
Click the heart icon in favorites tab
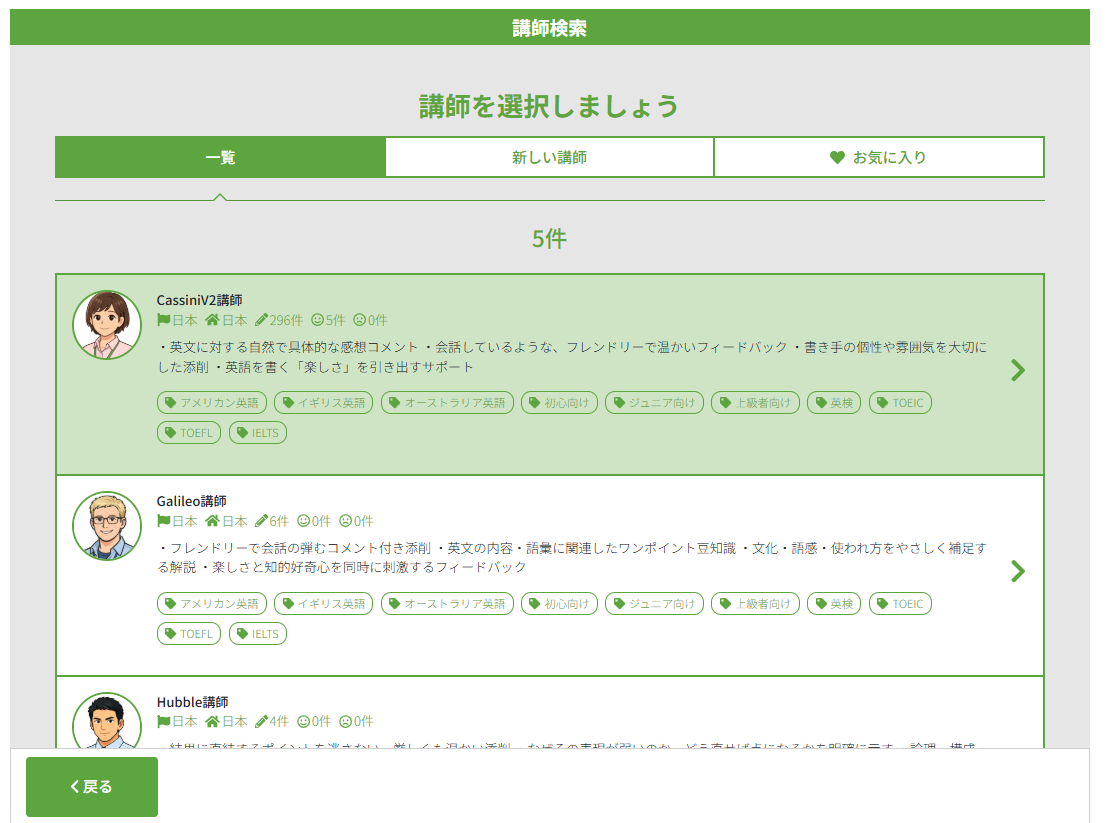837,157
